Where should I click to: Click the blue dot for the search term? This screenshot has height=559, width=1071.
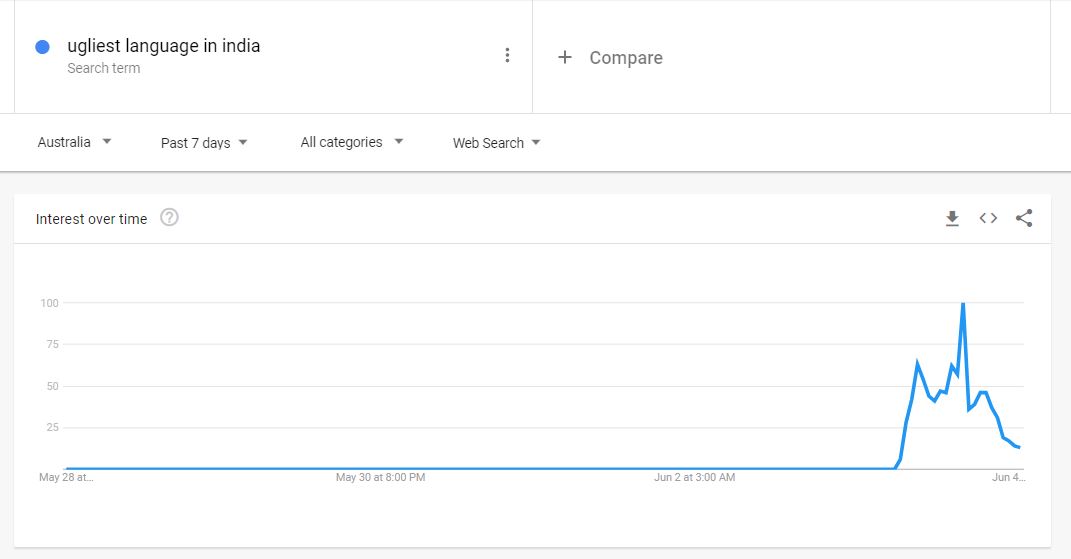42,47
